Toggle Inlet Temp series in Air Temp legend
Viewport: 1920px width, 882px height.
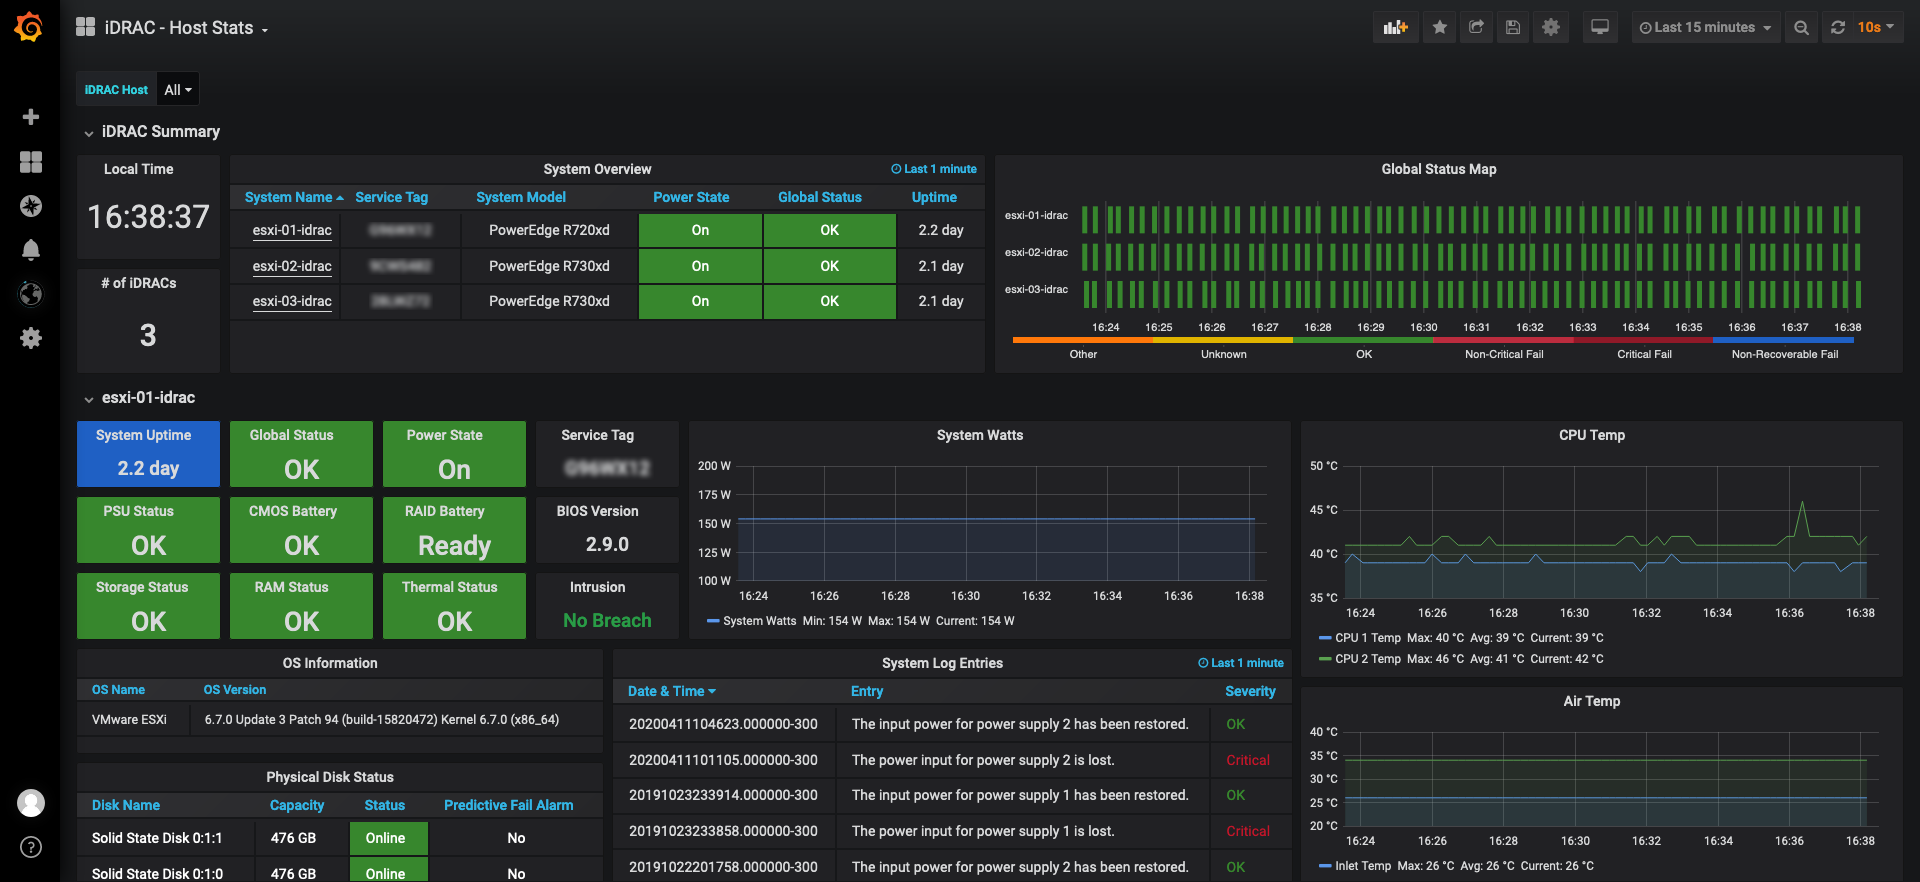(x=1362, y=866)
